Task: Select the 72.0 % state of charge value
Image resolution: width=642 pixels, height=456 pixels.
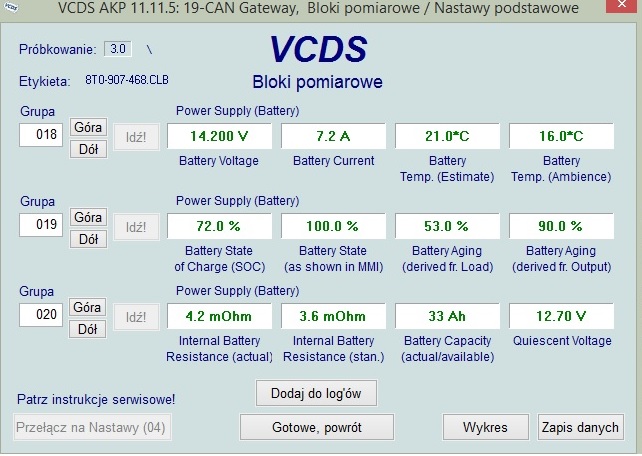Action: coord(219,226)
